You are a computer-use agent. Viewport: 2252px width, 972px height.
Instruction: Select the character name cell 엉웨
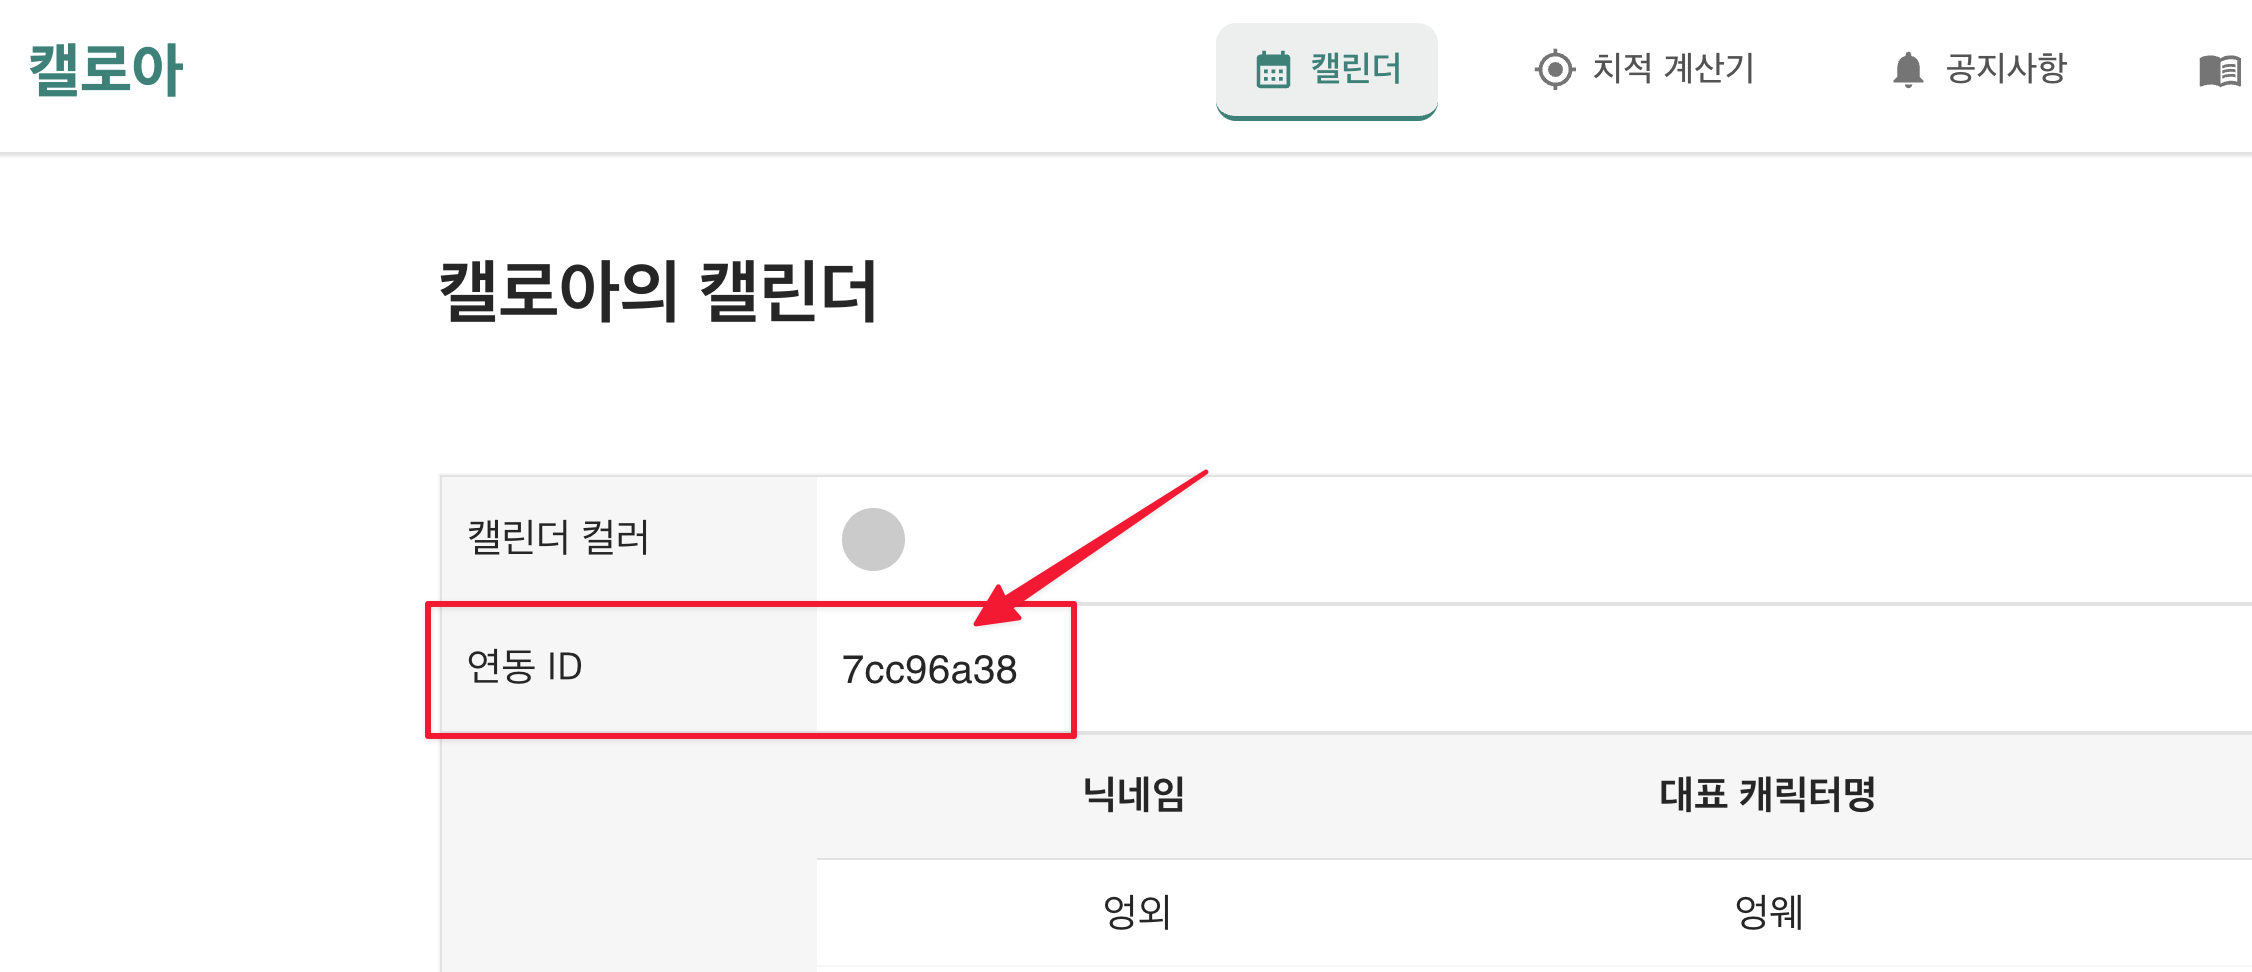point(1768,912)
